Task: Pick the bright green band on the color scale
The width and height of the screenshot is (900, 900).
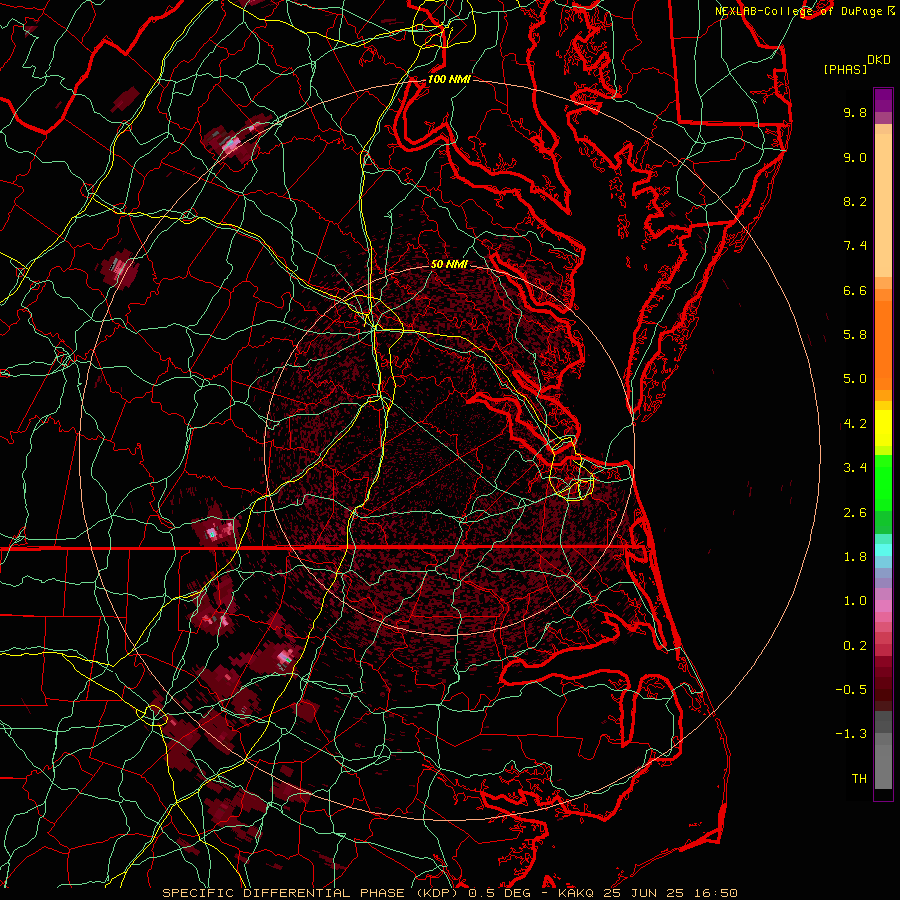Action: pos(883,483)
